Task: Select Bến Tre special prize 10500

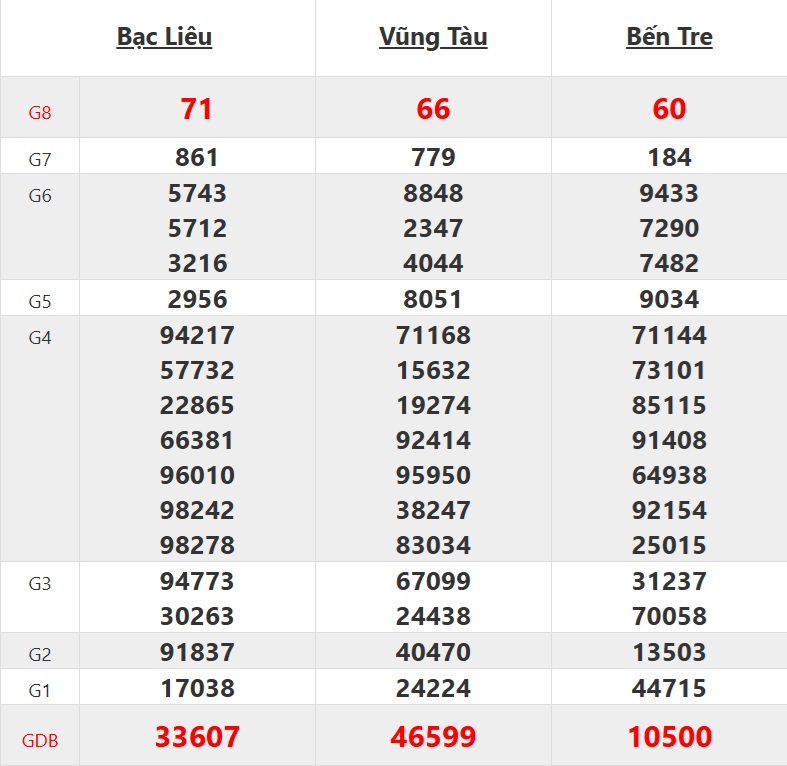Action: point(669,737)
